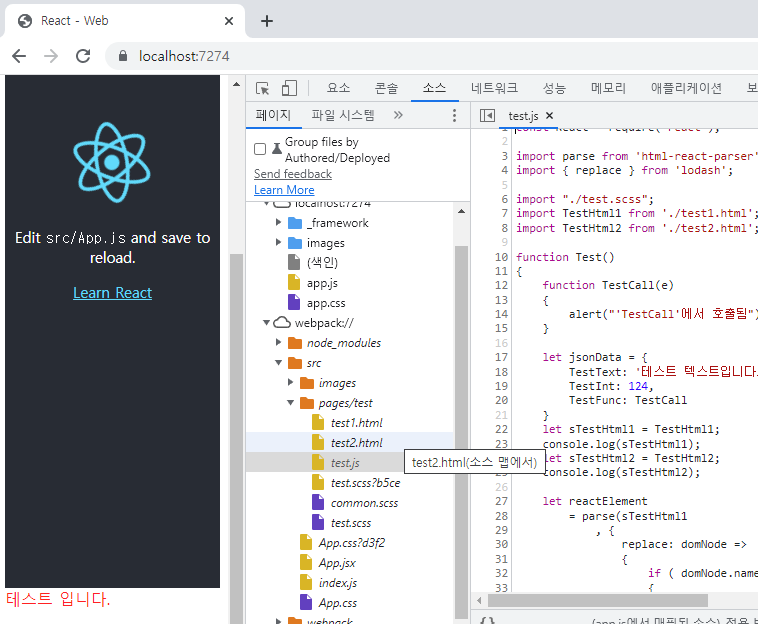Expand the localhost images folder
Viewport: 758px width, 624px height.
pos(278,242)
